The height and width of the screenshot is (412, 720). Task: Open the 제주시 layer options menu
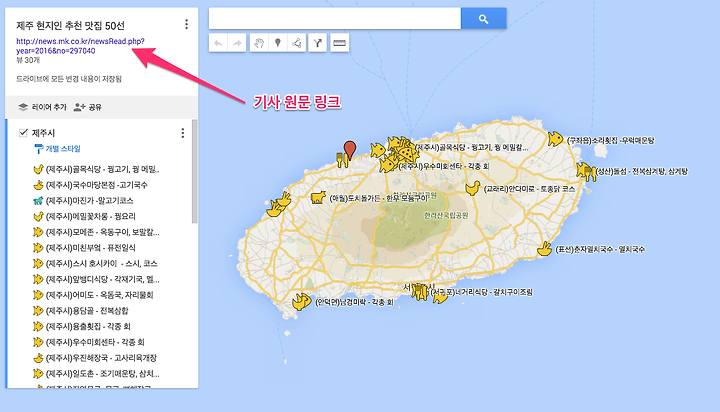[183, 133]
